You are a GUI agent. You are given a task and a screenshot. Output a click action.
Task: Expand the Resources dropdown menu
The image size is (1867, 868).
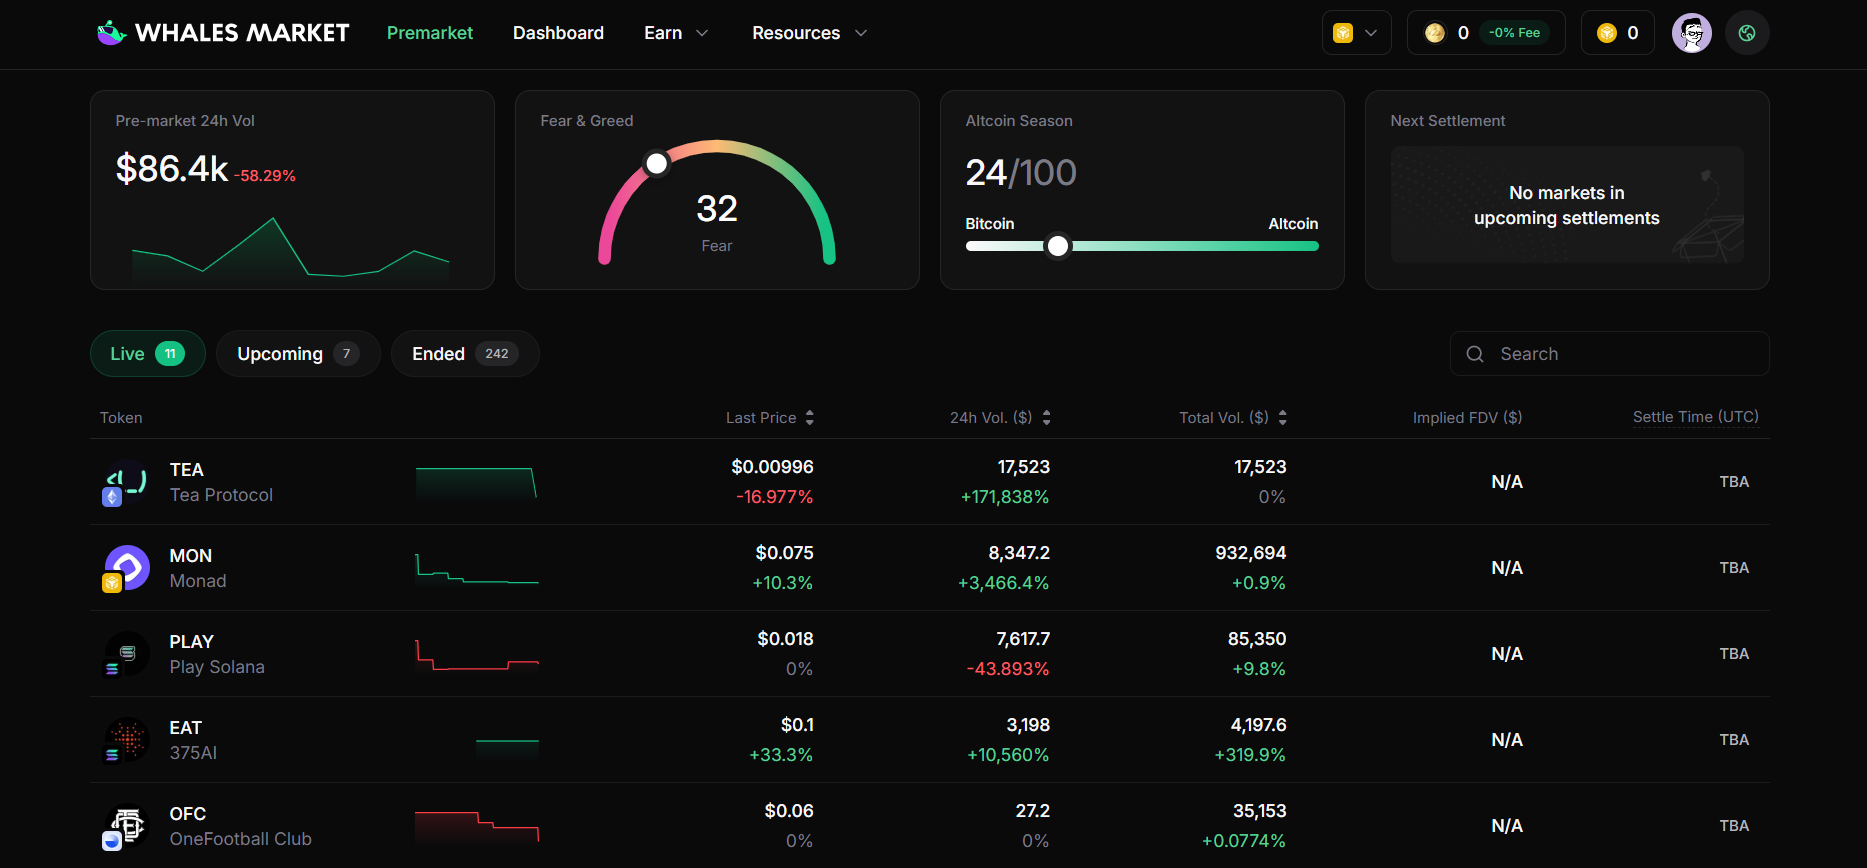[809, 33]
